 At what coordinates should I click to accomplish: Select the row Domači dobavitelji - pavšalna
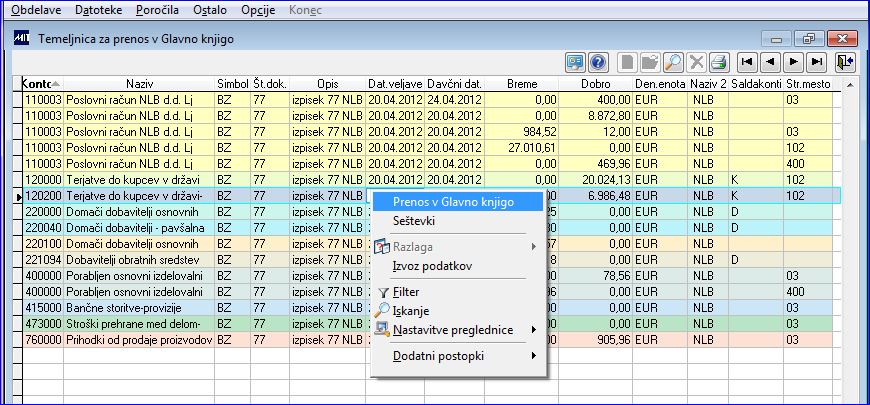(x=427, y=227)
